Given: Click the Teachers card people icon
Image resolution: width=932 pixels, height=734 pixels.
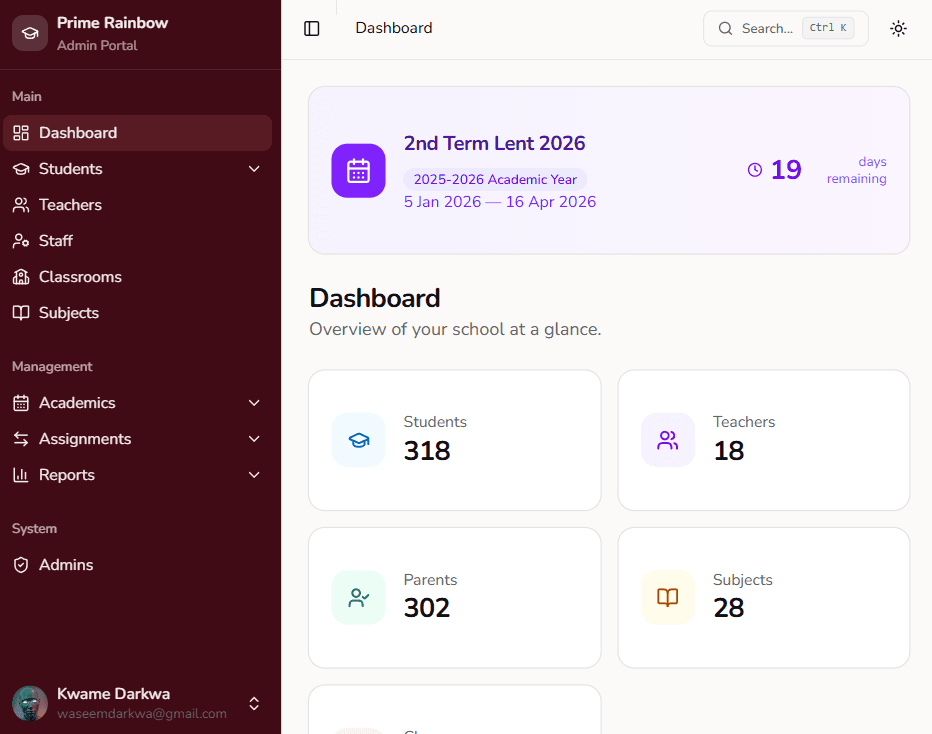Looking at the screenshot, I should tap(667, 440).
